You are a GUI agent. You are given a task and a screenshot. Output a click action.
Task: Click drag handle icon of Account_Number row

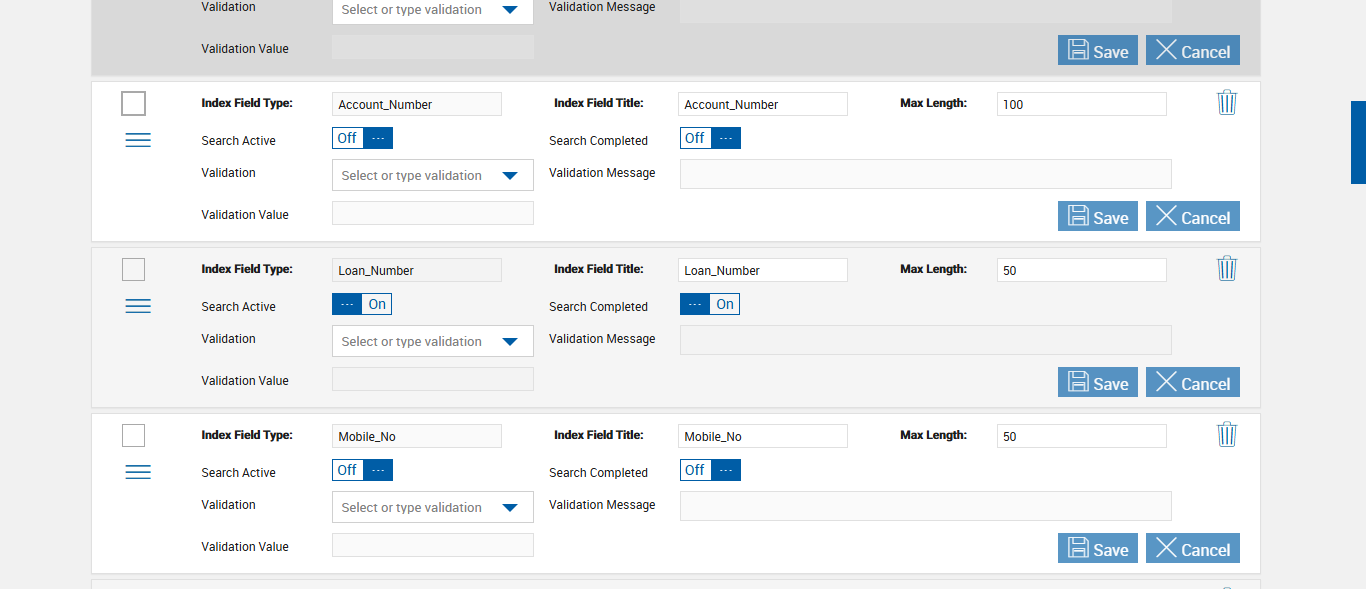(138, 141)
